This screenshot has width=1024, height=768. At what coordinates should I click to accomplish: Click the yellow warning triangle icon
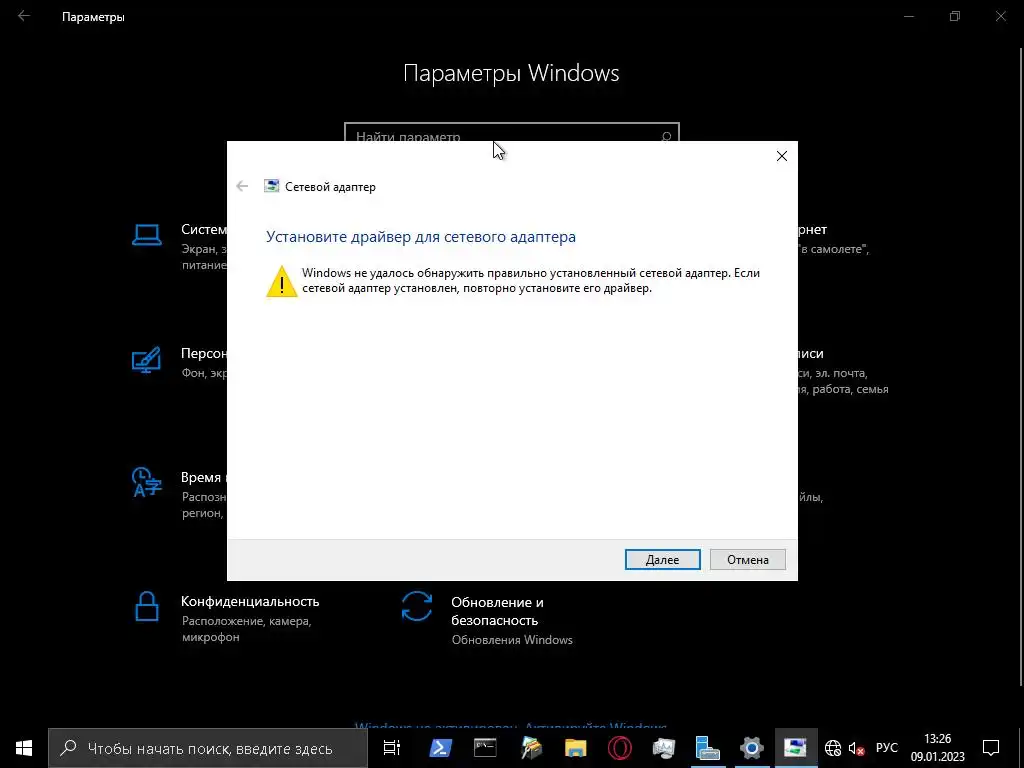point(282,281)
